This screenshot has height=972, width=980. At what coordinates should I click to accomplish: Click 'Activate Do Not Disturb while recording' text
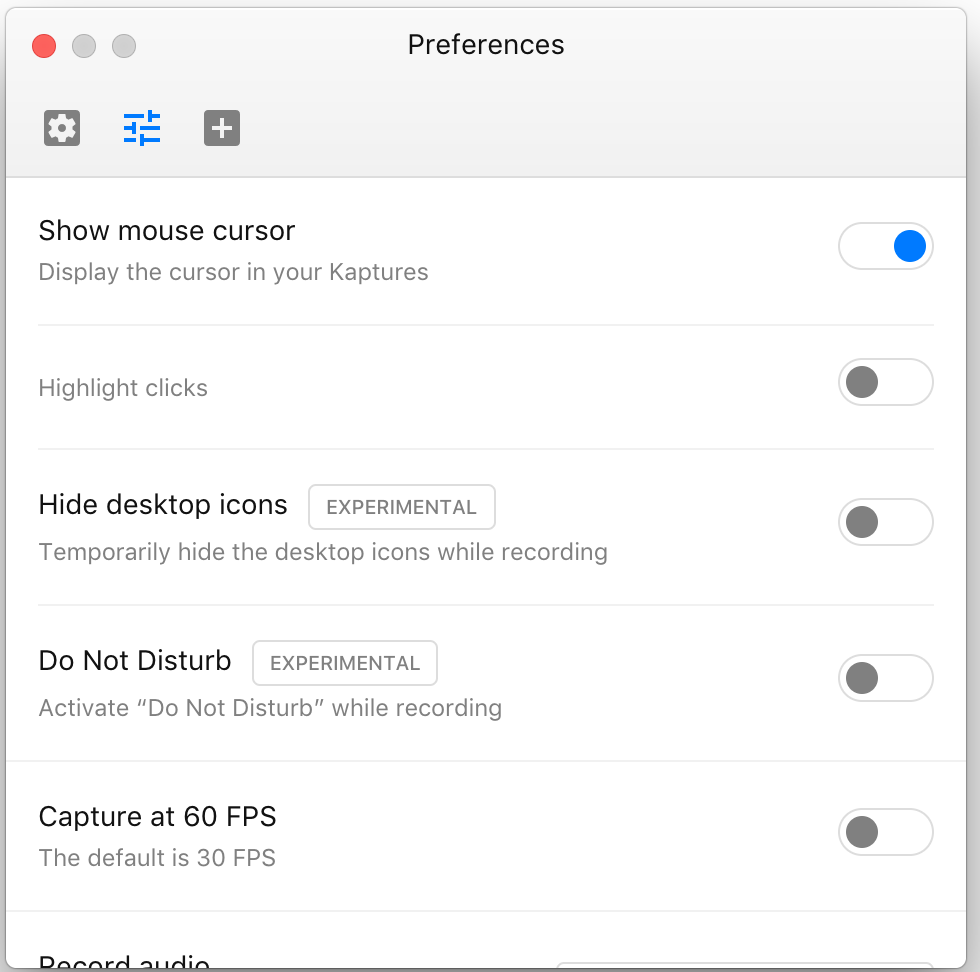pos(270,708)
